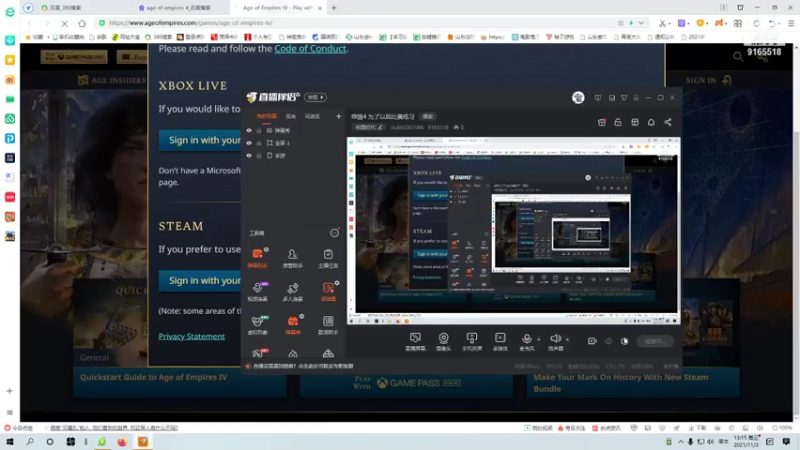Viewport: 800px width, 450px height.
Task: Open the toolbox settings circle icon
Action: (x=334, y=233)
